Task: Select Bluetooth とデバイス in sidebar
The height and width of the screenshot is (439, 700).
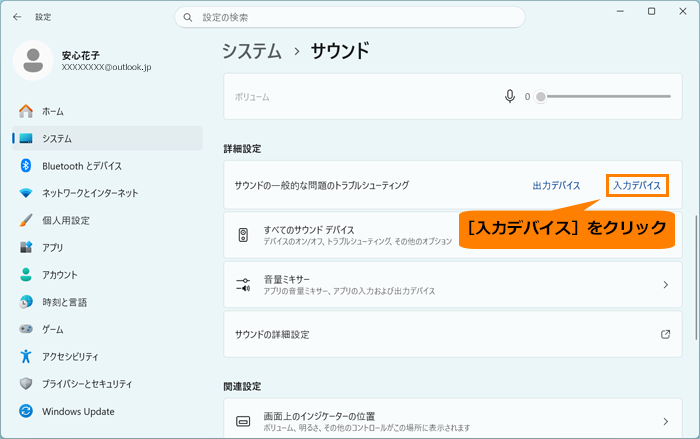Action: [107, 166]
